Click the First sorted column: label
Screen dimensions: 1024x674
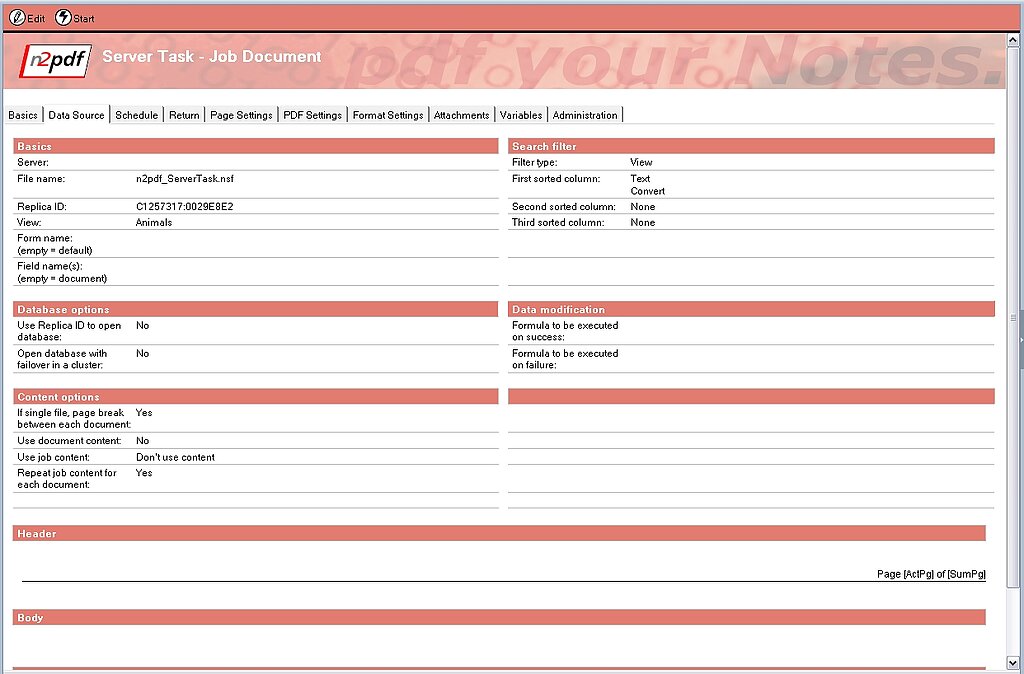tap(556, 178)
